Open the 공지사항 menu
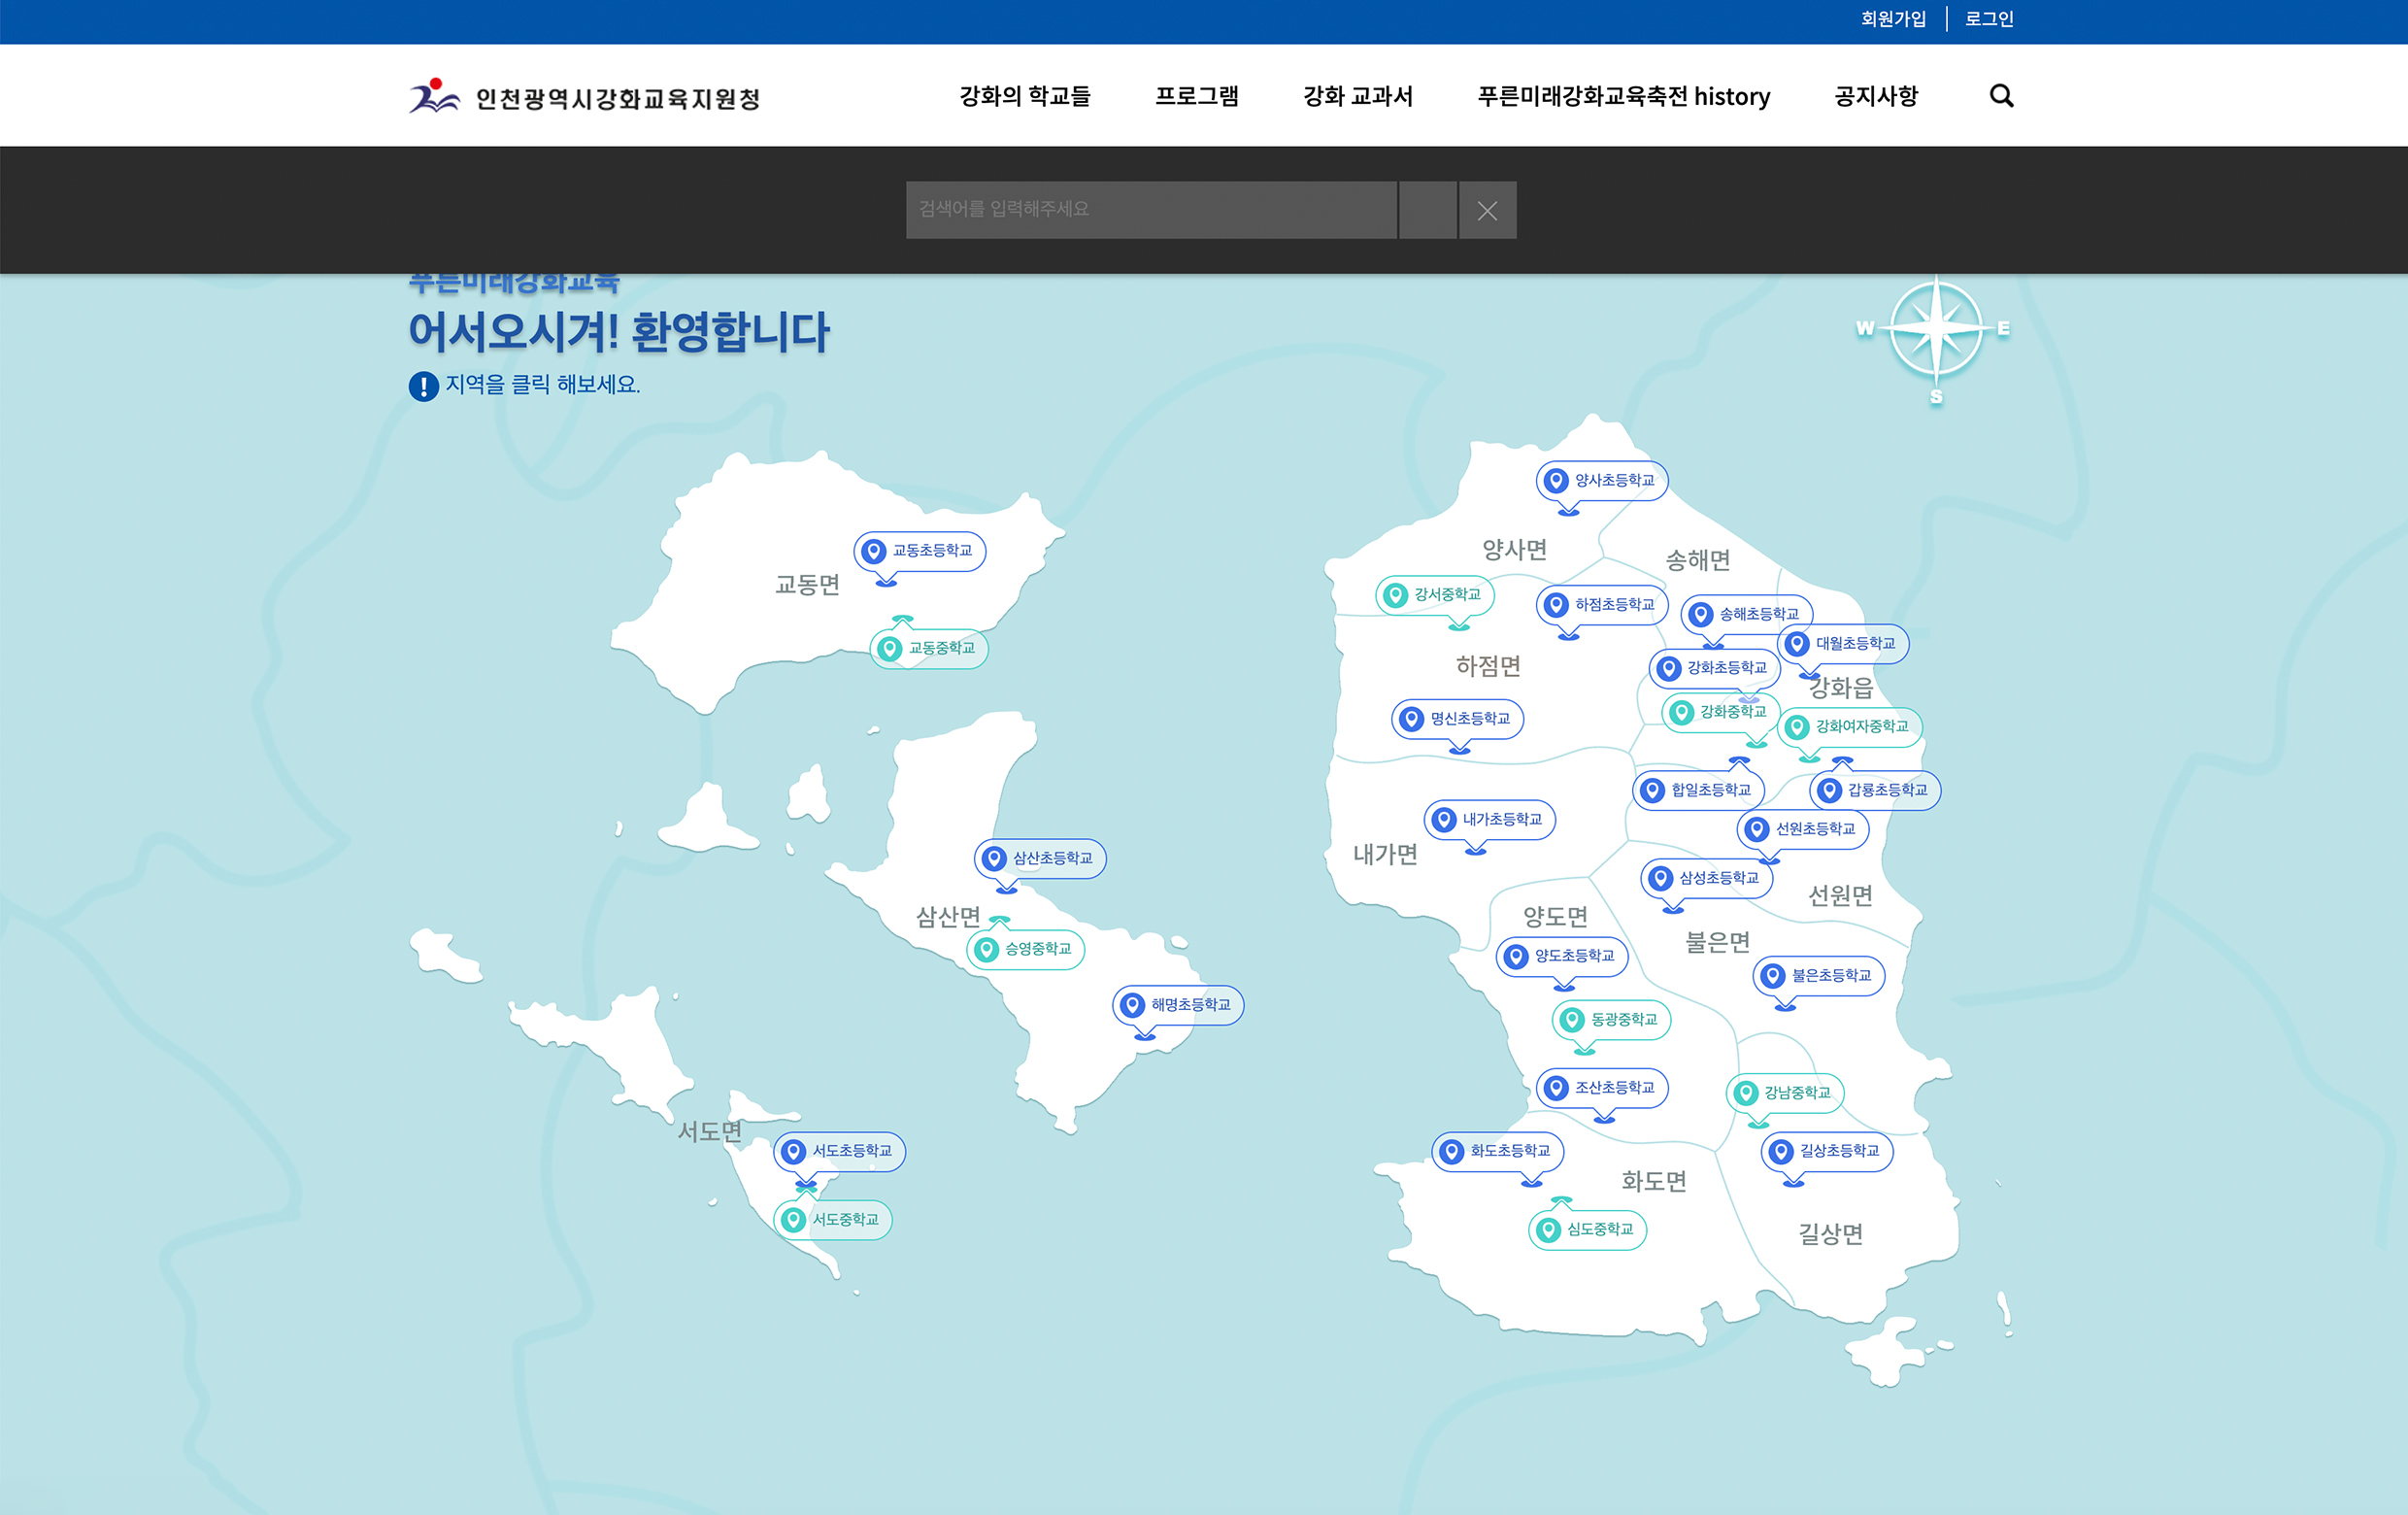The height and width of the screenshot is (1515, 2408). coord(1876,96)
